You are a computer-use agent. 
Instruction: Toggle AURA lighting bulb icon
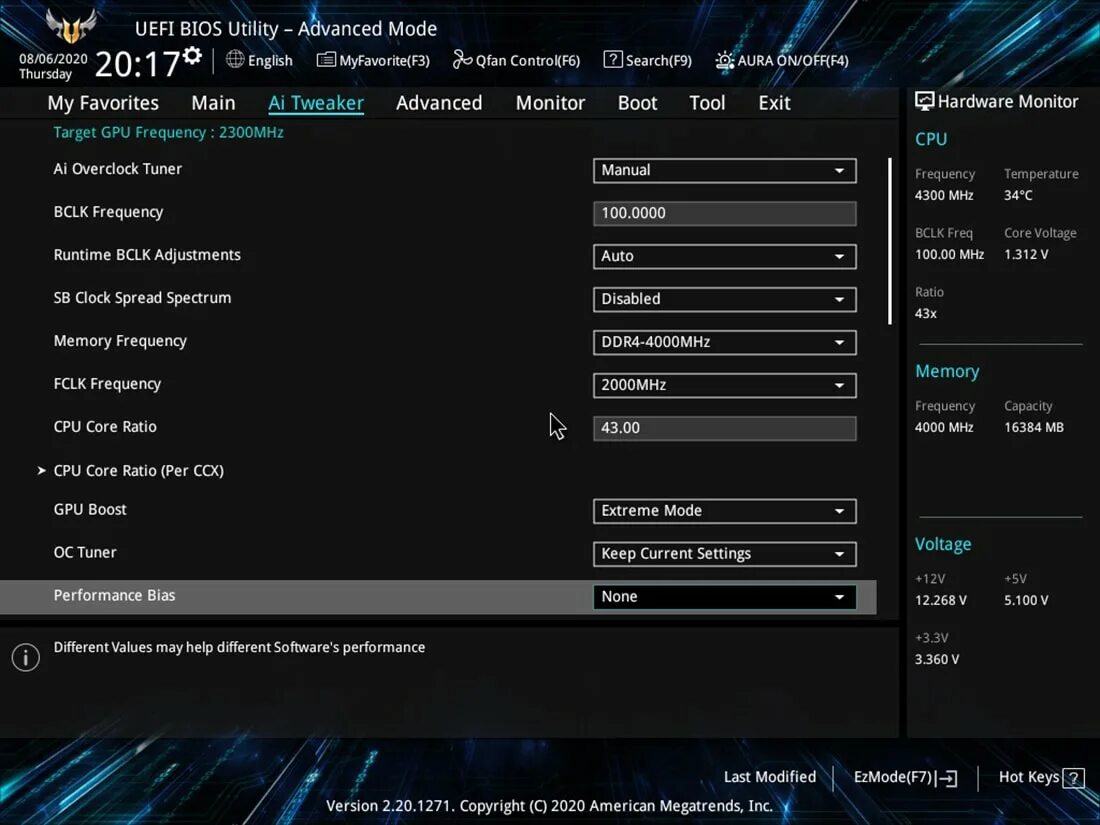(x=725, y=60)
